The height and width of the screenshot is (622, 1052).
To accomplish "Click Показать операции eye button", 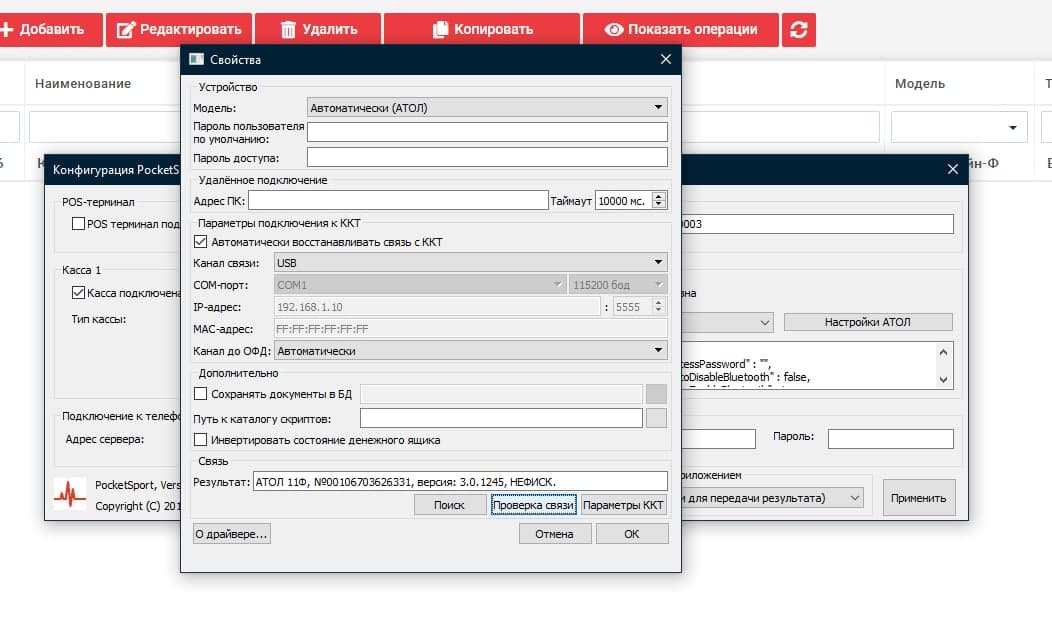I will pyautogui.click(x=679, y=29).
